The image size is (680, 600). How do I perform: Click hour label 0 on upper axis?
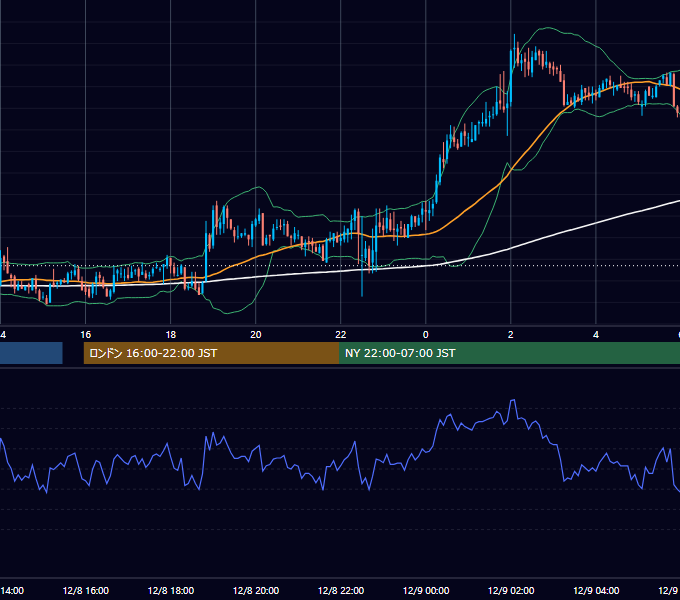point(425,335)
